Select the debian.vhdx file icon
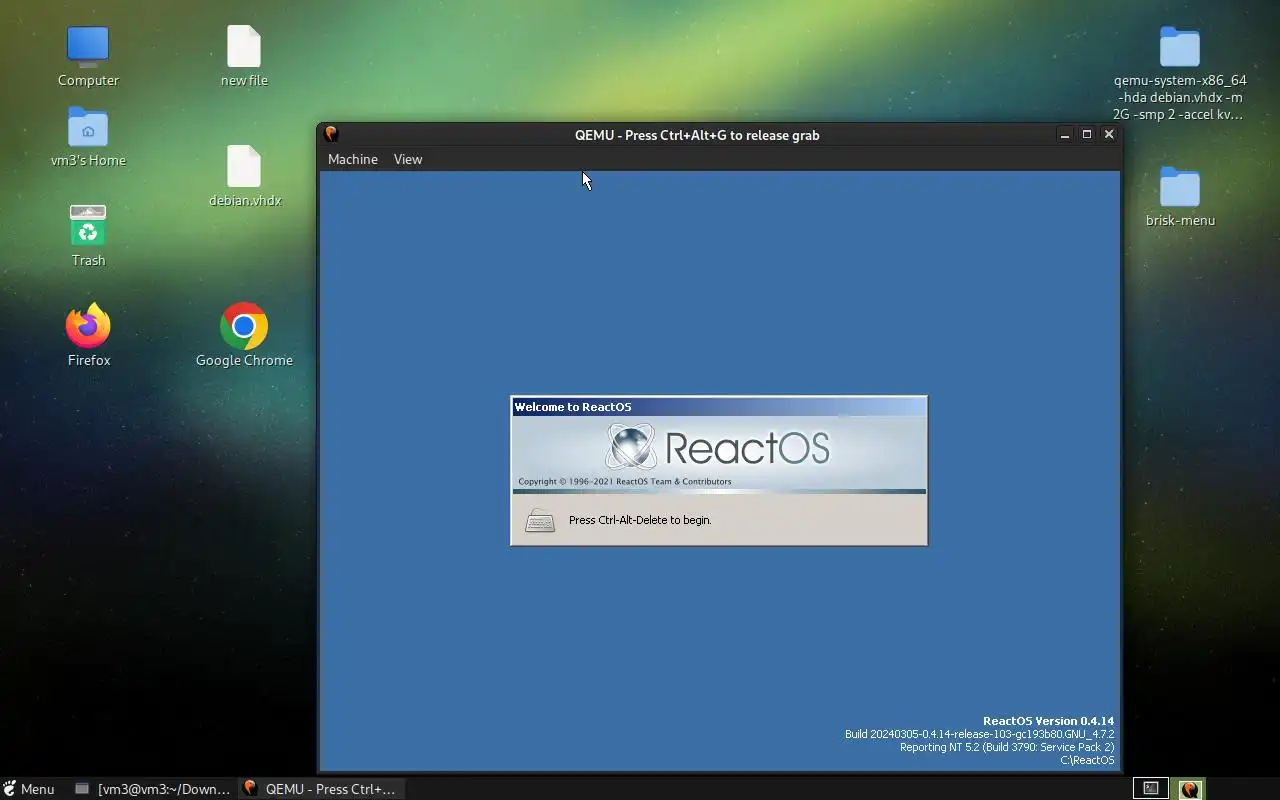1280x800 pixels. tap(244, 166)
